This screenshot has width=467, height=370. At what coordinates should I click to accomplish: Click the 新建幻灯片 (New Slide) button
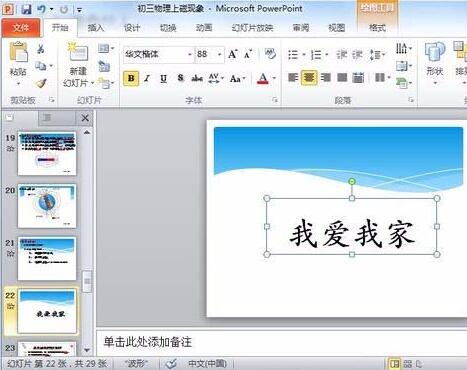point(78,65)
